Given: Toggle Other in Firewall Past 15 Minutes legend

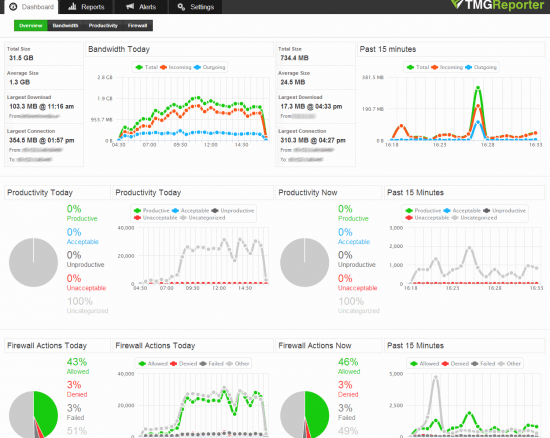Looking at the screenshot, I should coord(509,364).
